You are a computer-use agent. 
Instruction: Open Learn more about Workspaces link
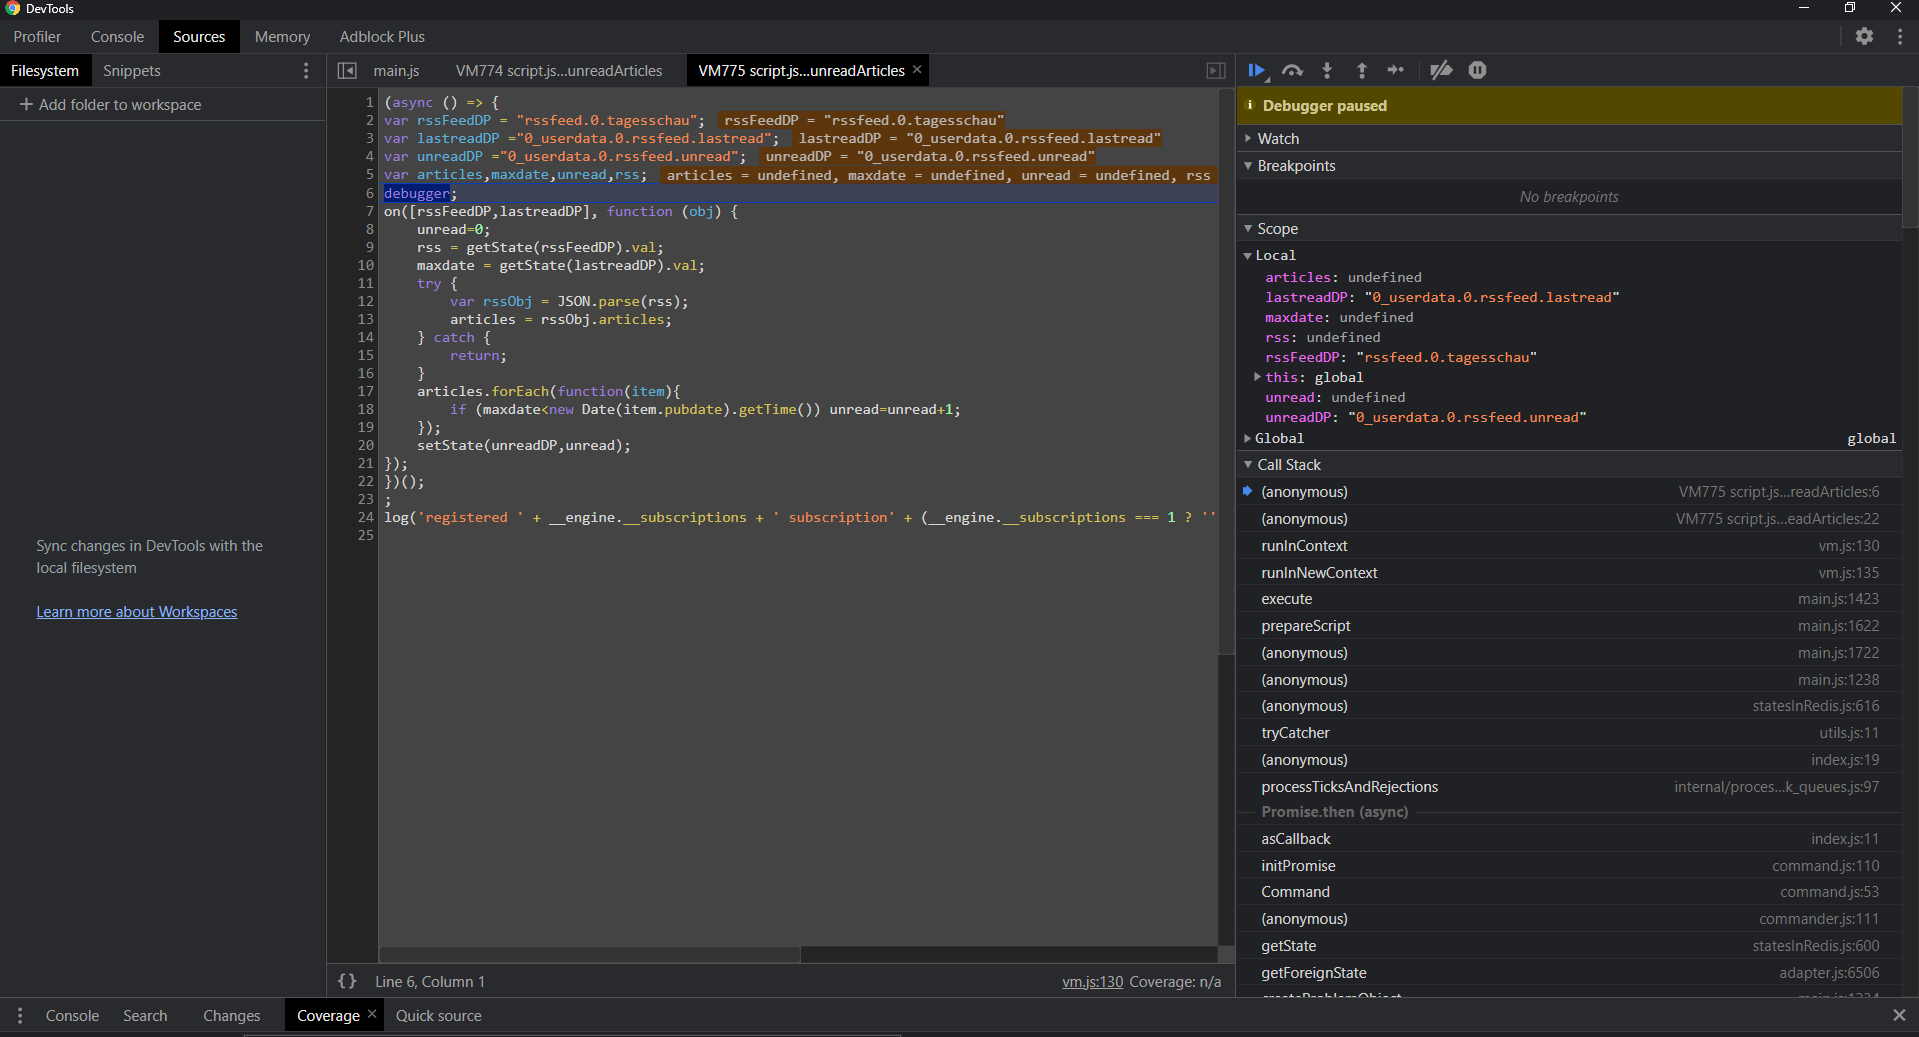[137, 612]
